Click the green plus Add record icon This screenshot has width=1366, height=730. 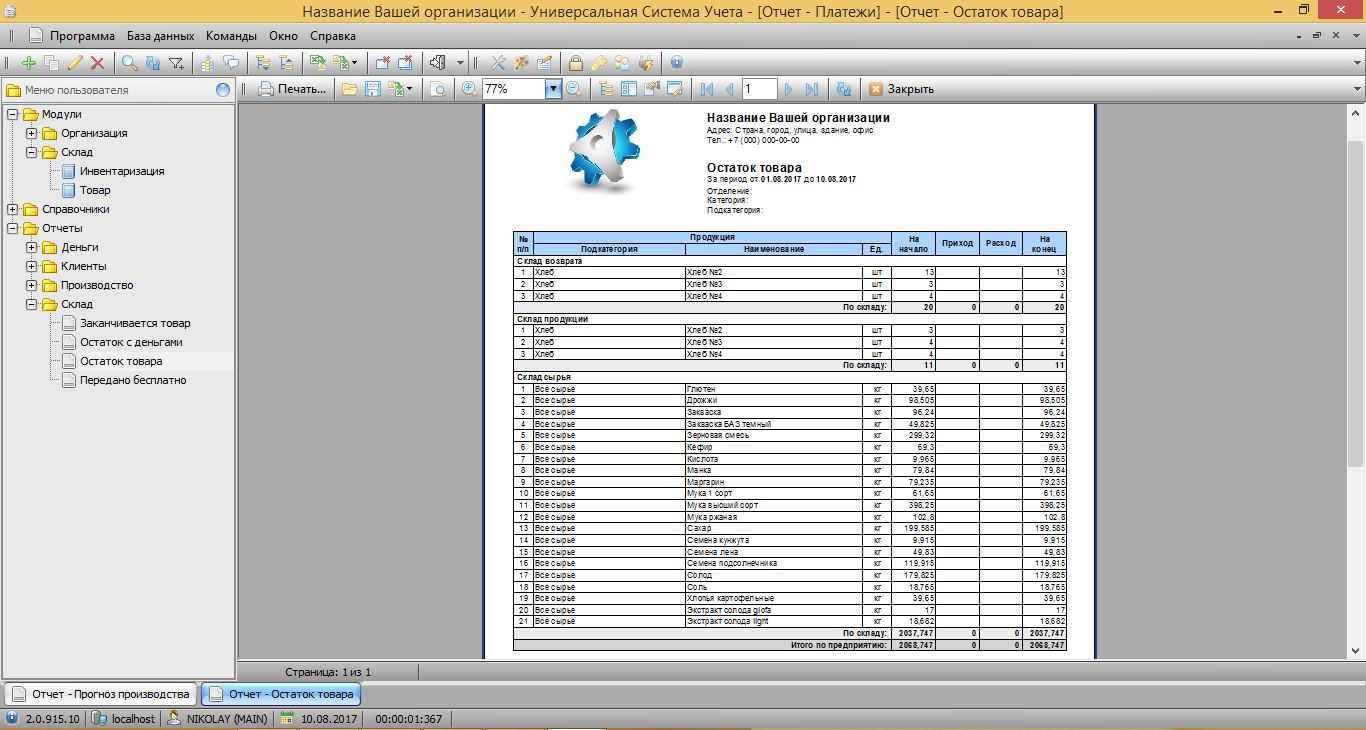[28, 63]
